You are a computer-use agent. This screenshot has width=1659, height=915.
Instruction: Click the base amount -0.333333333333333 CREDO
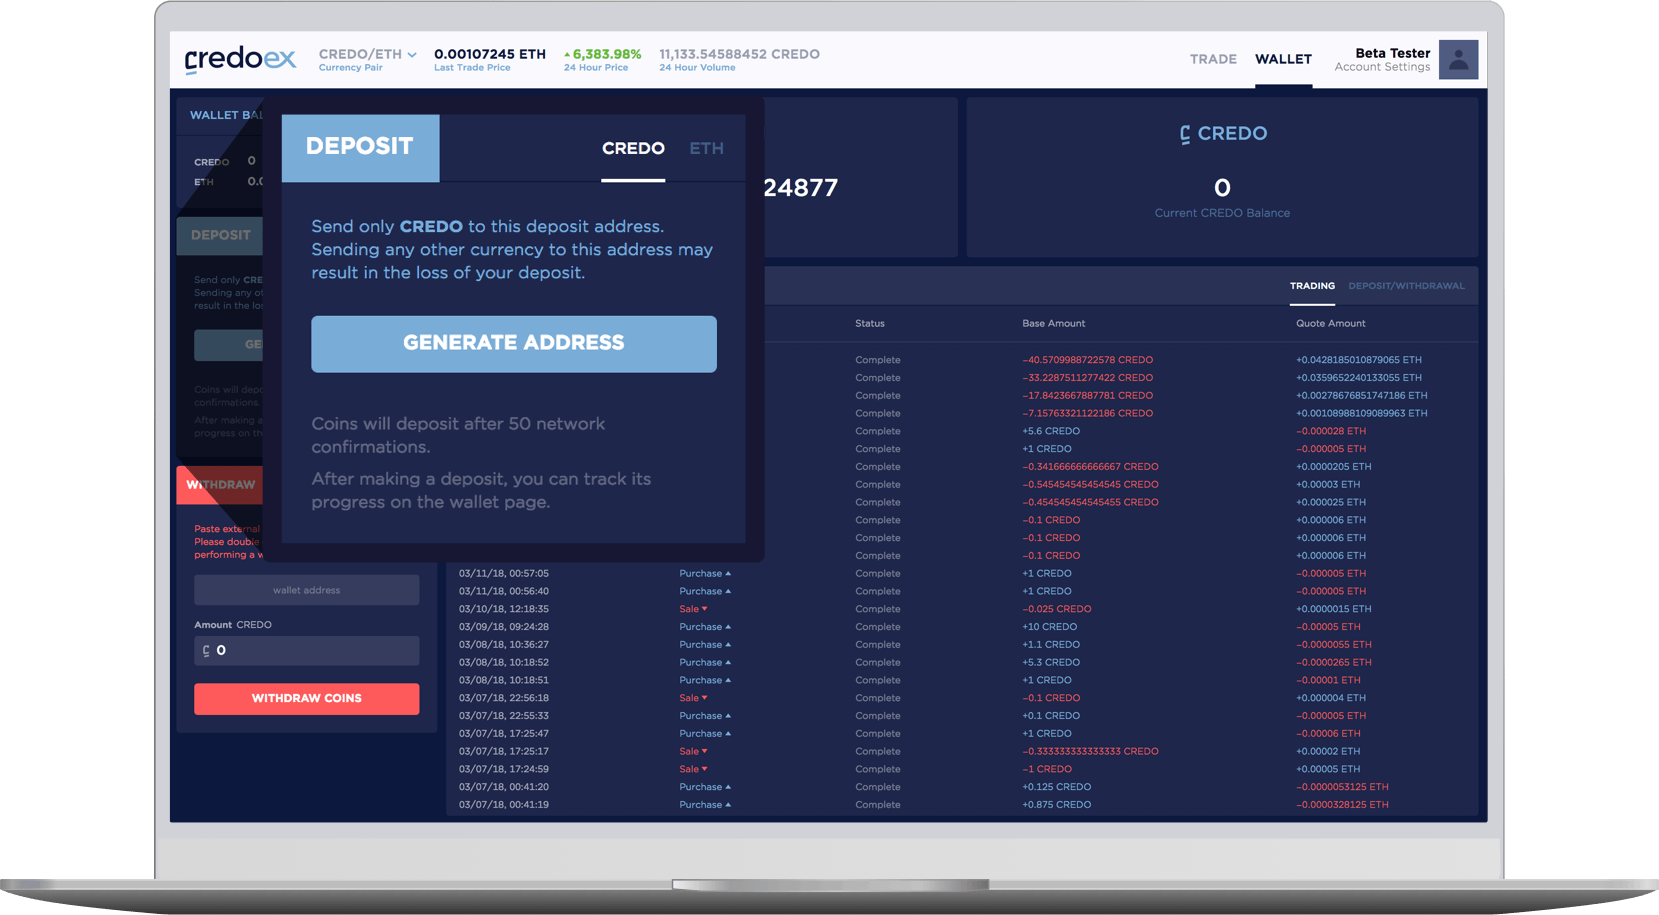click(1090, 752)
